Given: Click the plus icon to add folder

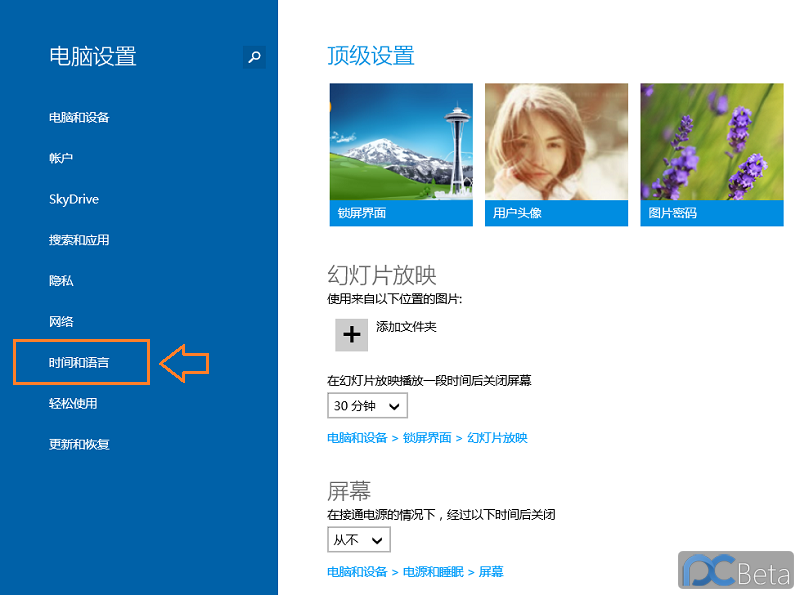Looking at the screenshot, I should coord(352,335).
